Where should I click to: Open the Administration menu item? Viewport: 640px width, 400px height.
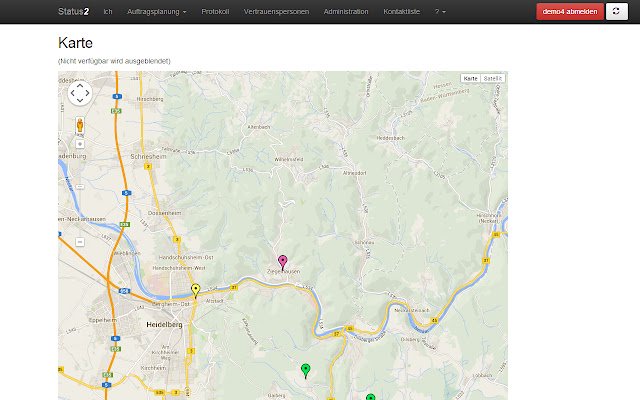point(346,12)
